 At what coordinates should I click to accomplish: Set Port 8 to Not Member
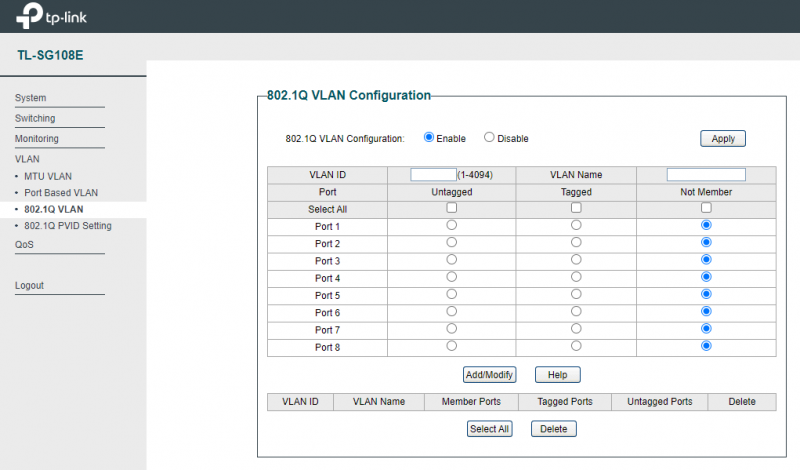tap(706, 346)
